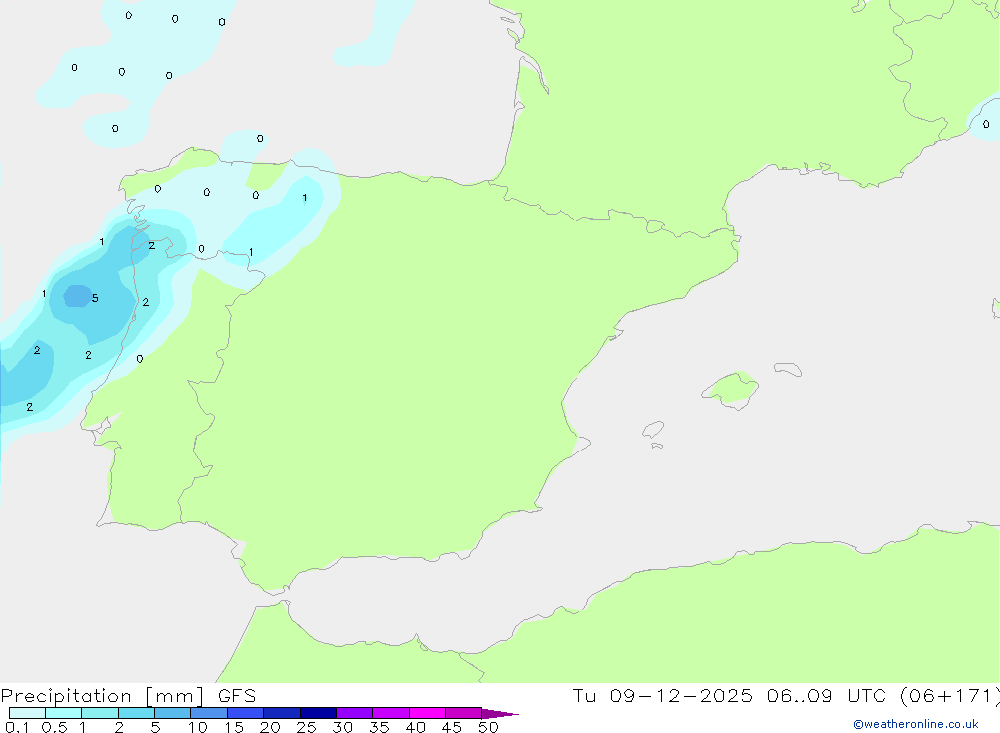Viewport: 1000px width, 733px height.
Task: Click the '25' legend scale label
Action: click(307, 727)
